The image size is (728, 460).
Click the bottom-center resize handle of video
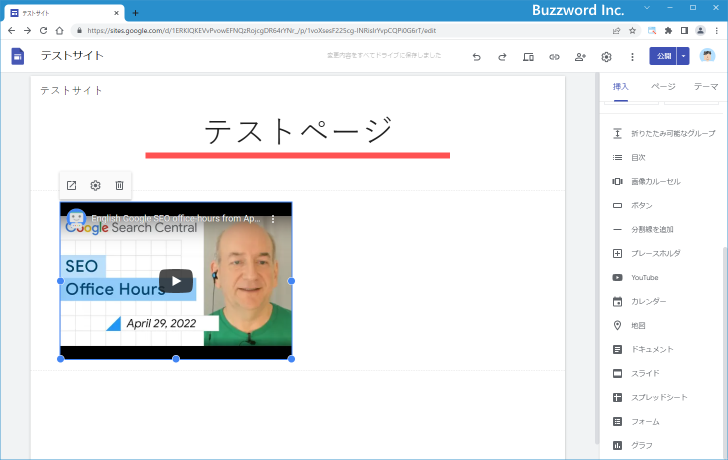click(176, 359)
